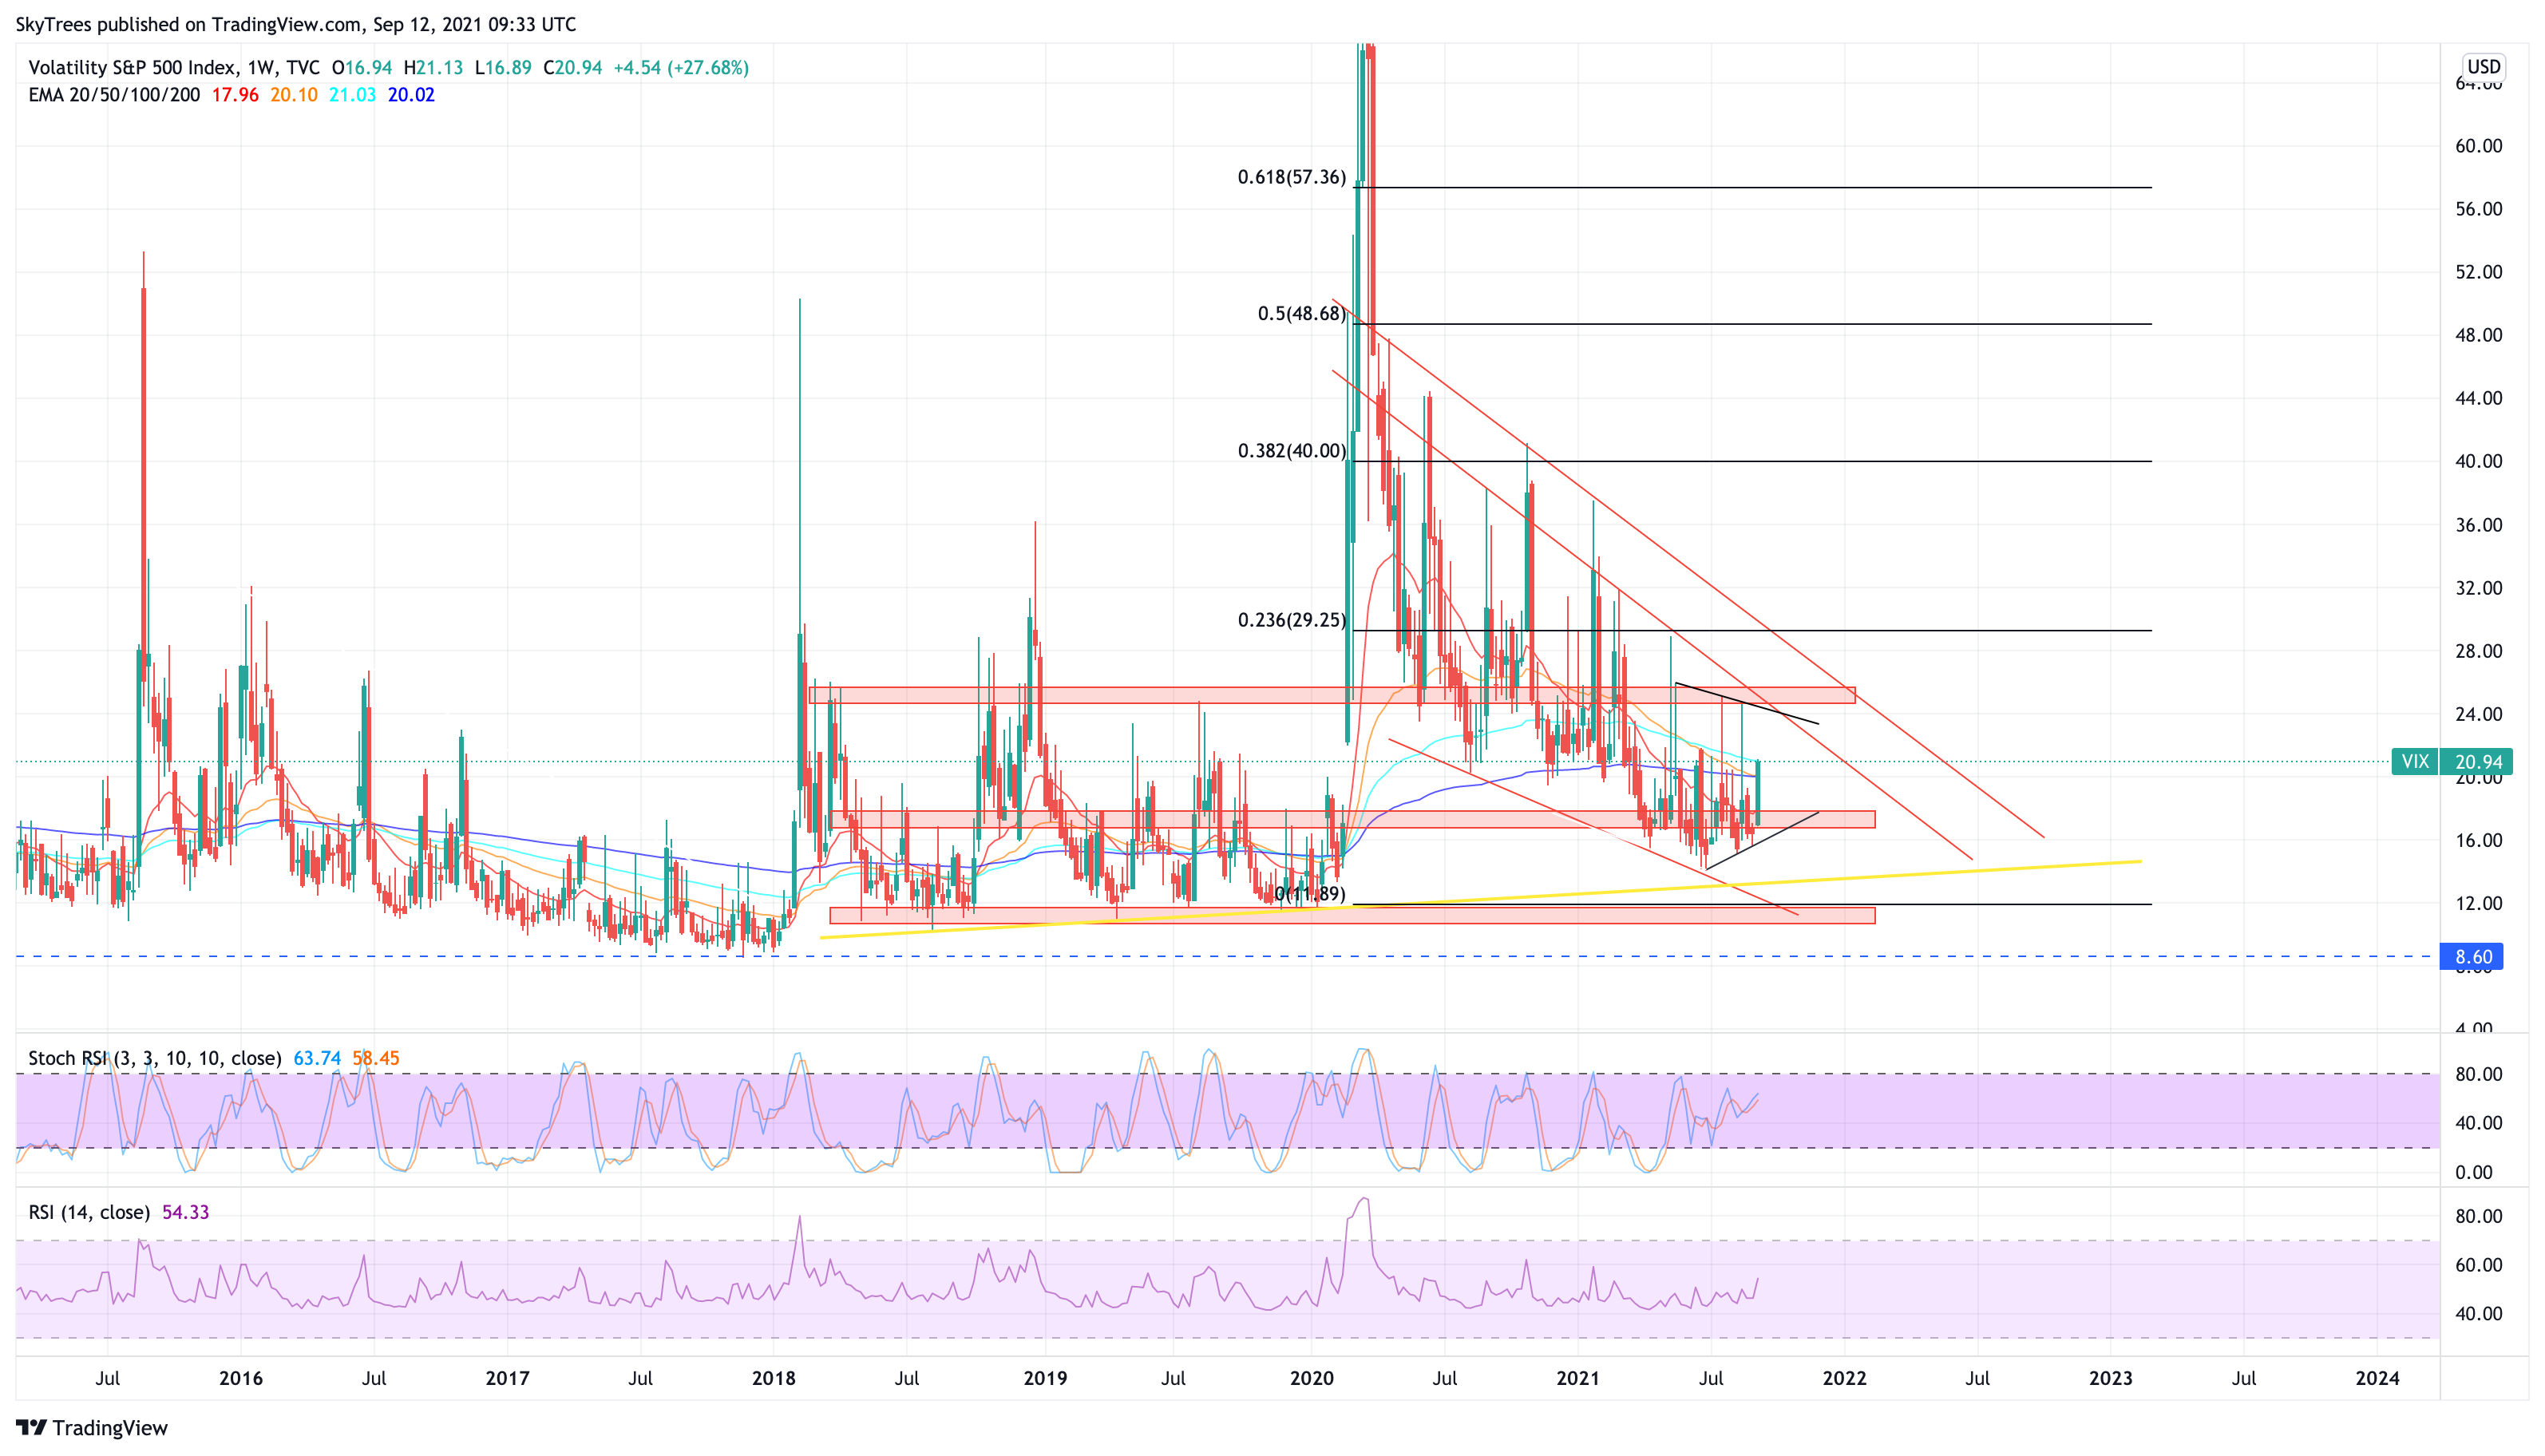
Task: Click the H21.13 high value in header
Action: coord(433,67)
